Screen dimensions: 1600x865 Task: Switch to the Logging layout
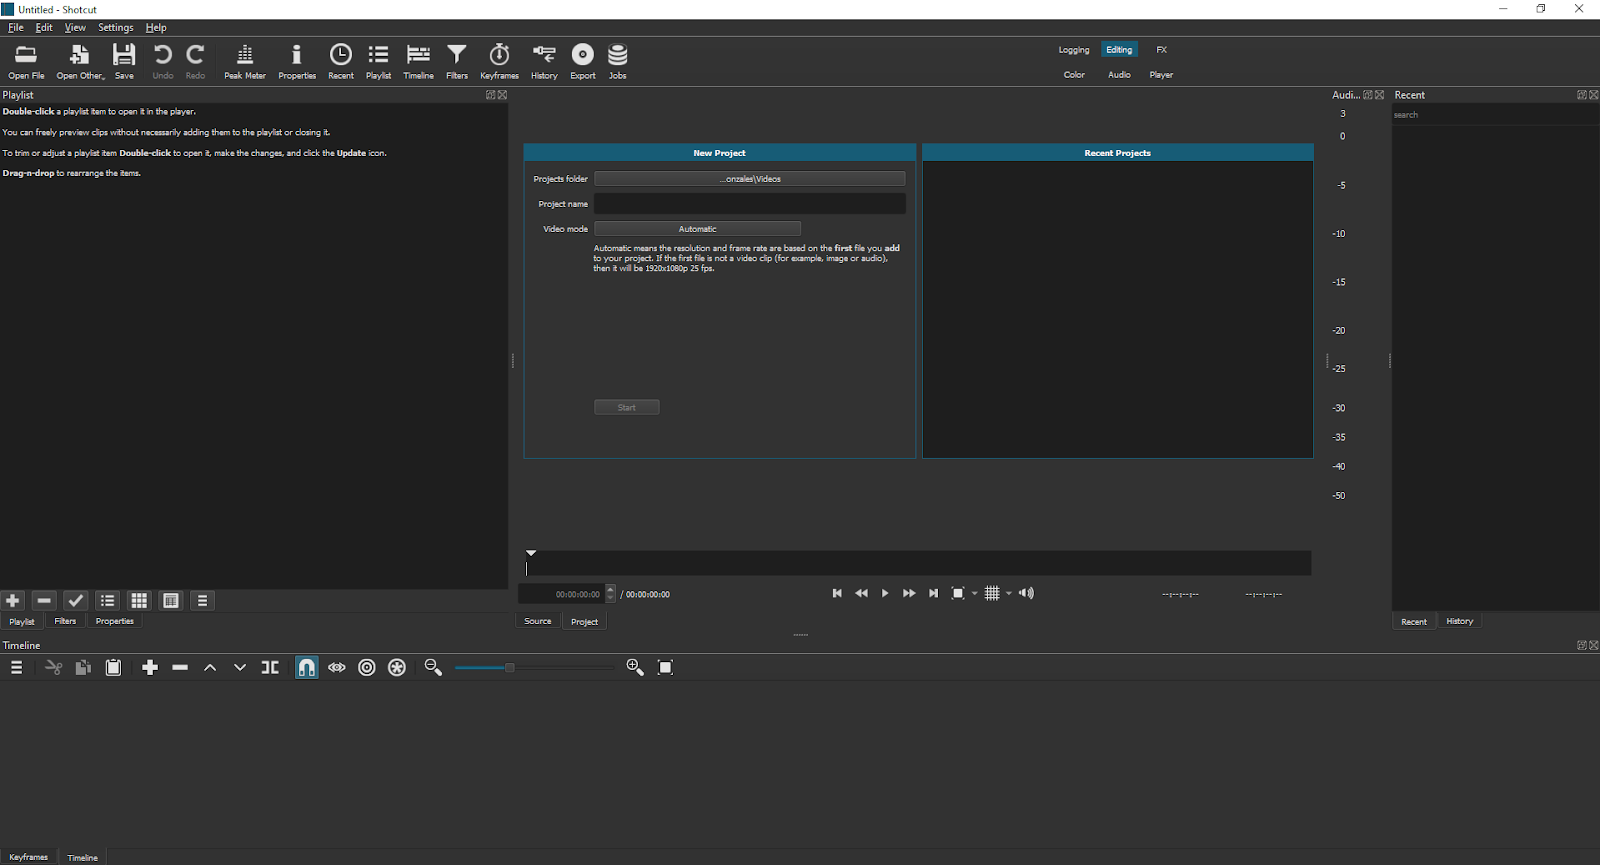1074,50
